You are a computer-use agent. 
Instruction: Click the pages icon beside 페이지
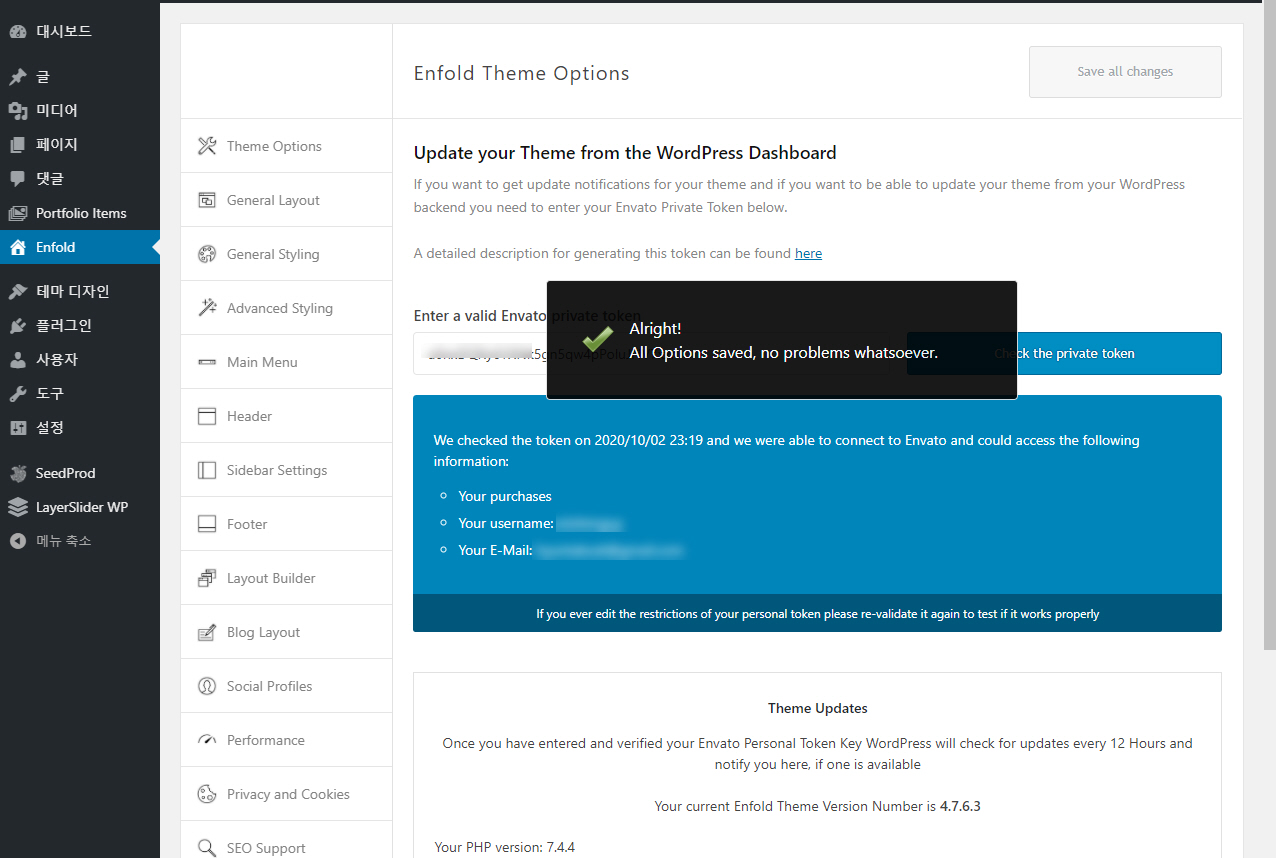pos(18,145)
